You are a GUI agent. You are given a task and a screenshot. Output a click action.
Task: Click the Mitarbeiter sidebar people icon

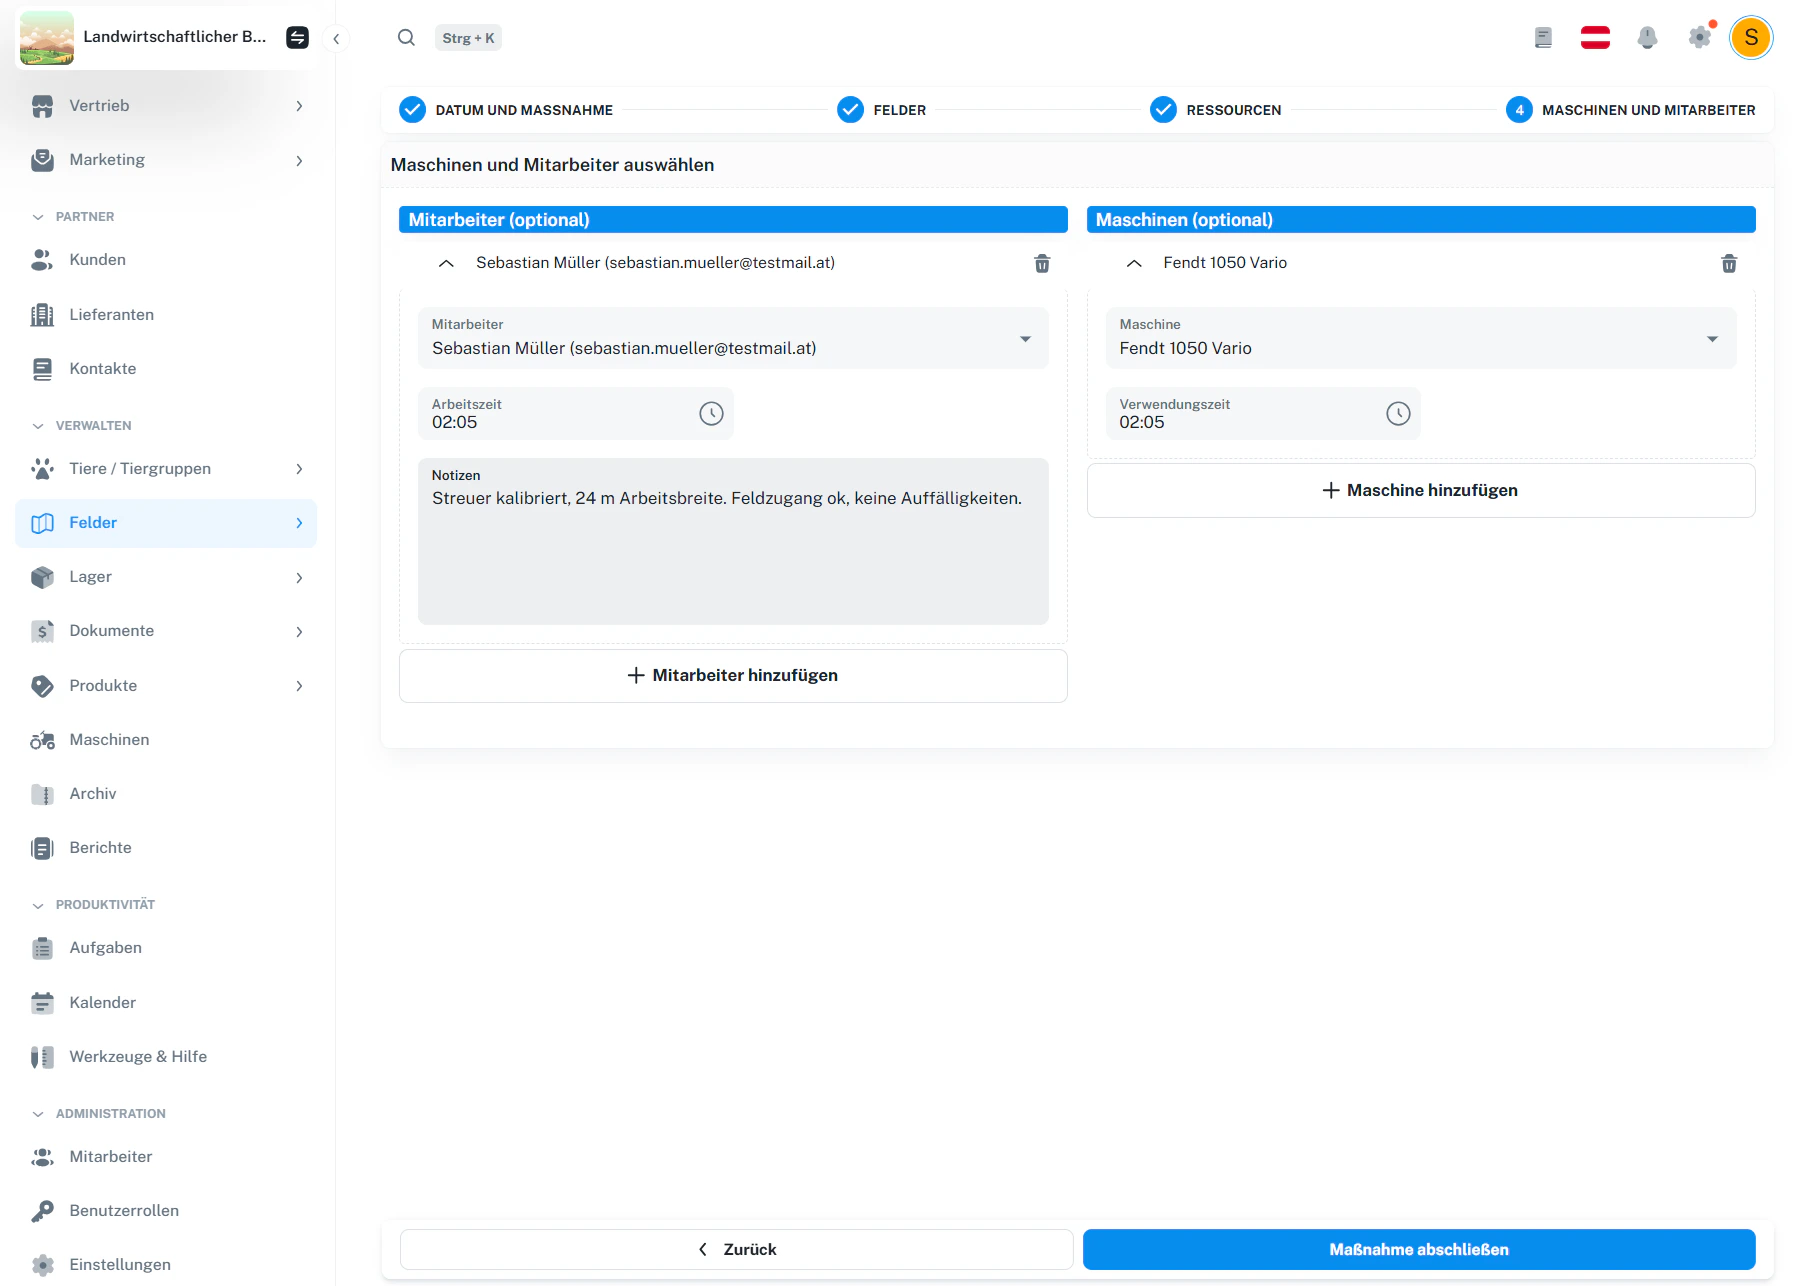pos(42,1157)
